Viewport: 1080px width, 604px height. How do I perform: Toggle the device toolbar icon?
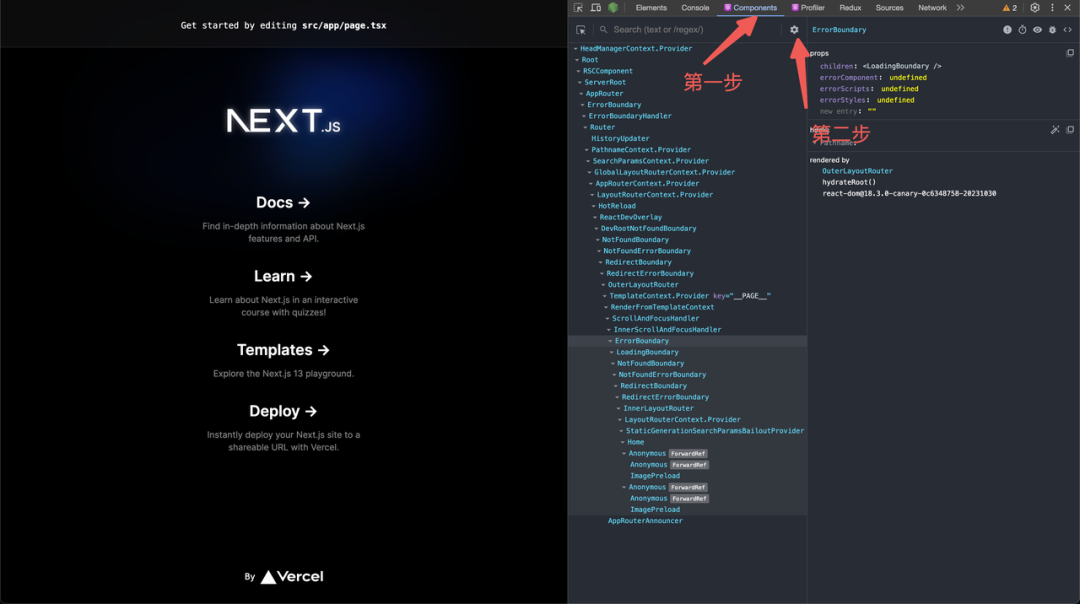click(x=596, y=8)
